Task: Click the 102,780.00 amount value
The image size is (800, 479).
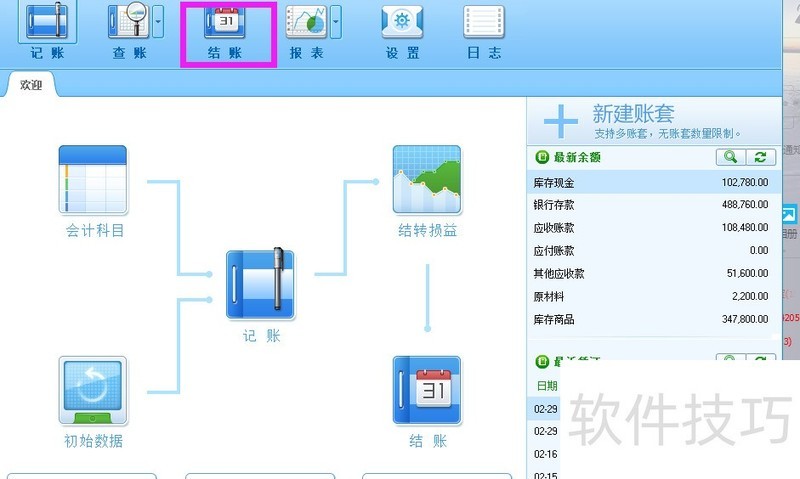Action: click(x=745, y=182)
